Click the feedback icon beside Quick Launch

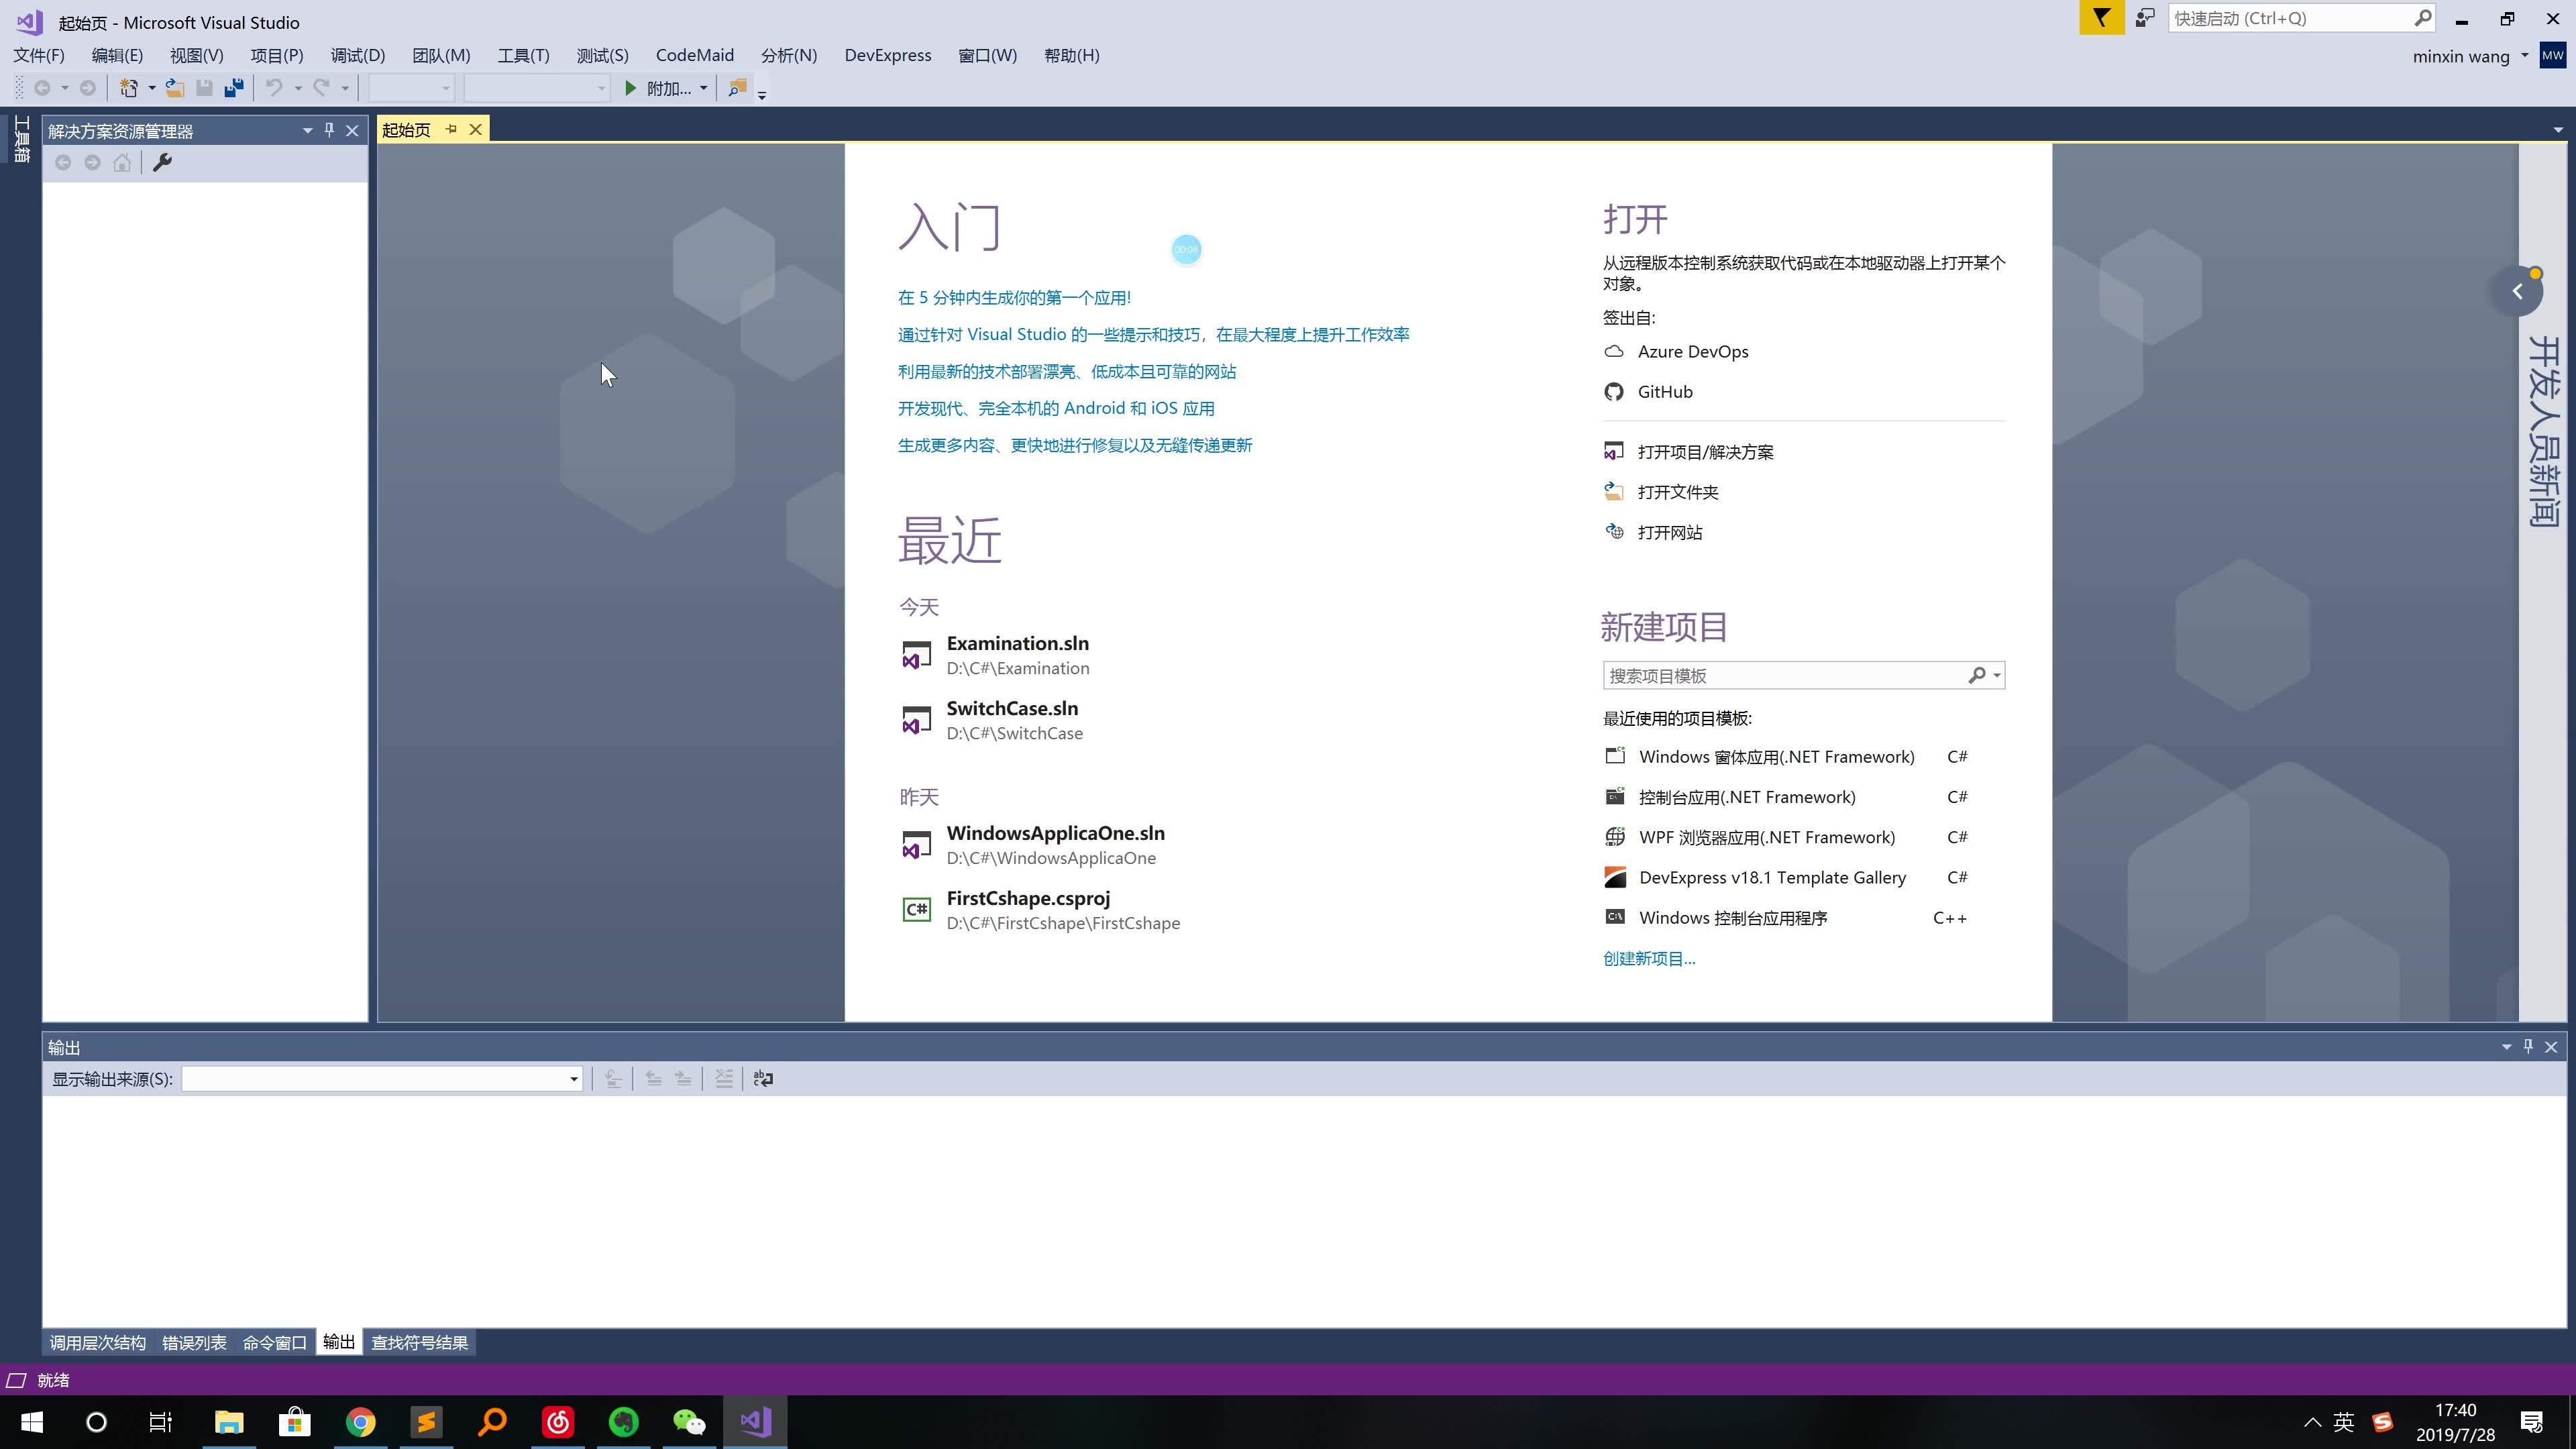(x=2144, y=18)
